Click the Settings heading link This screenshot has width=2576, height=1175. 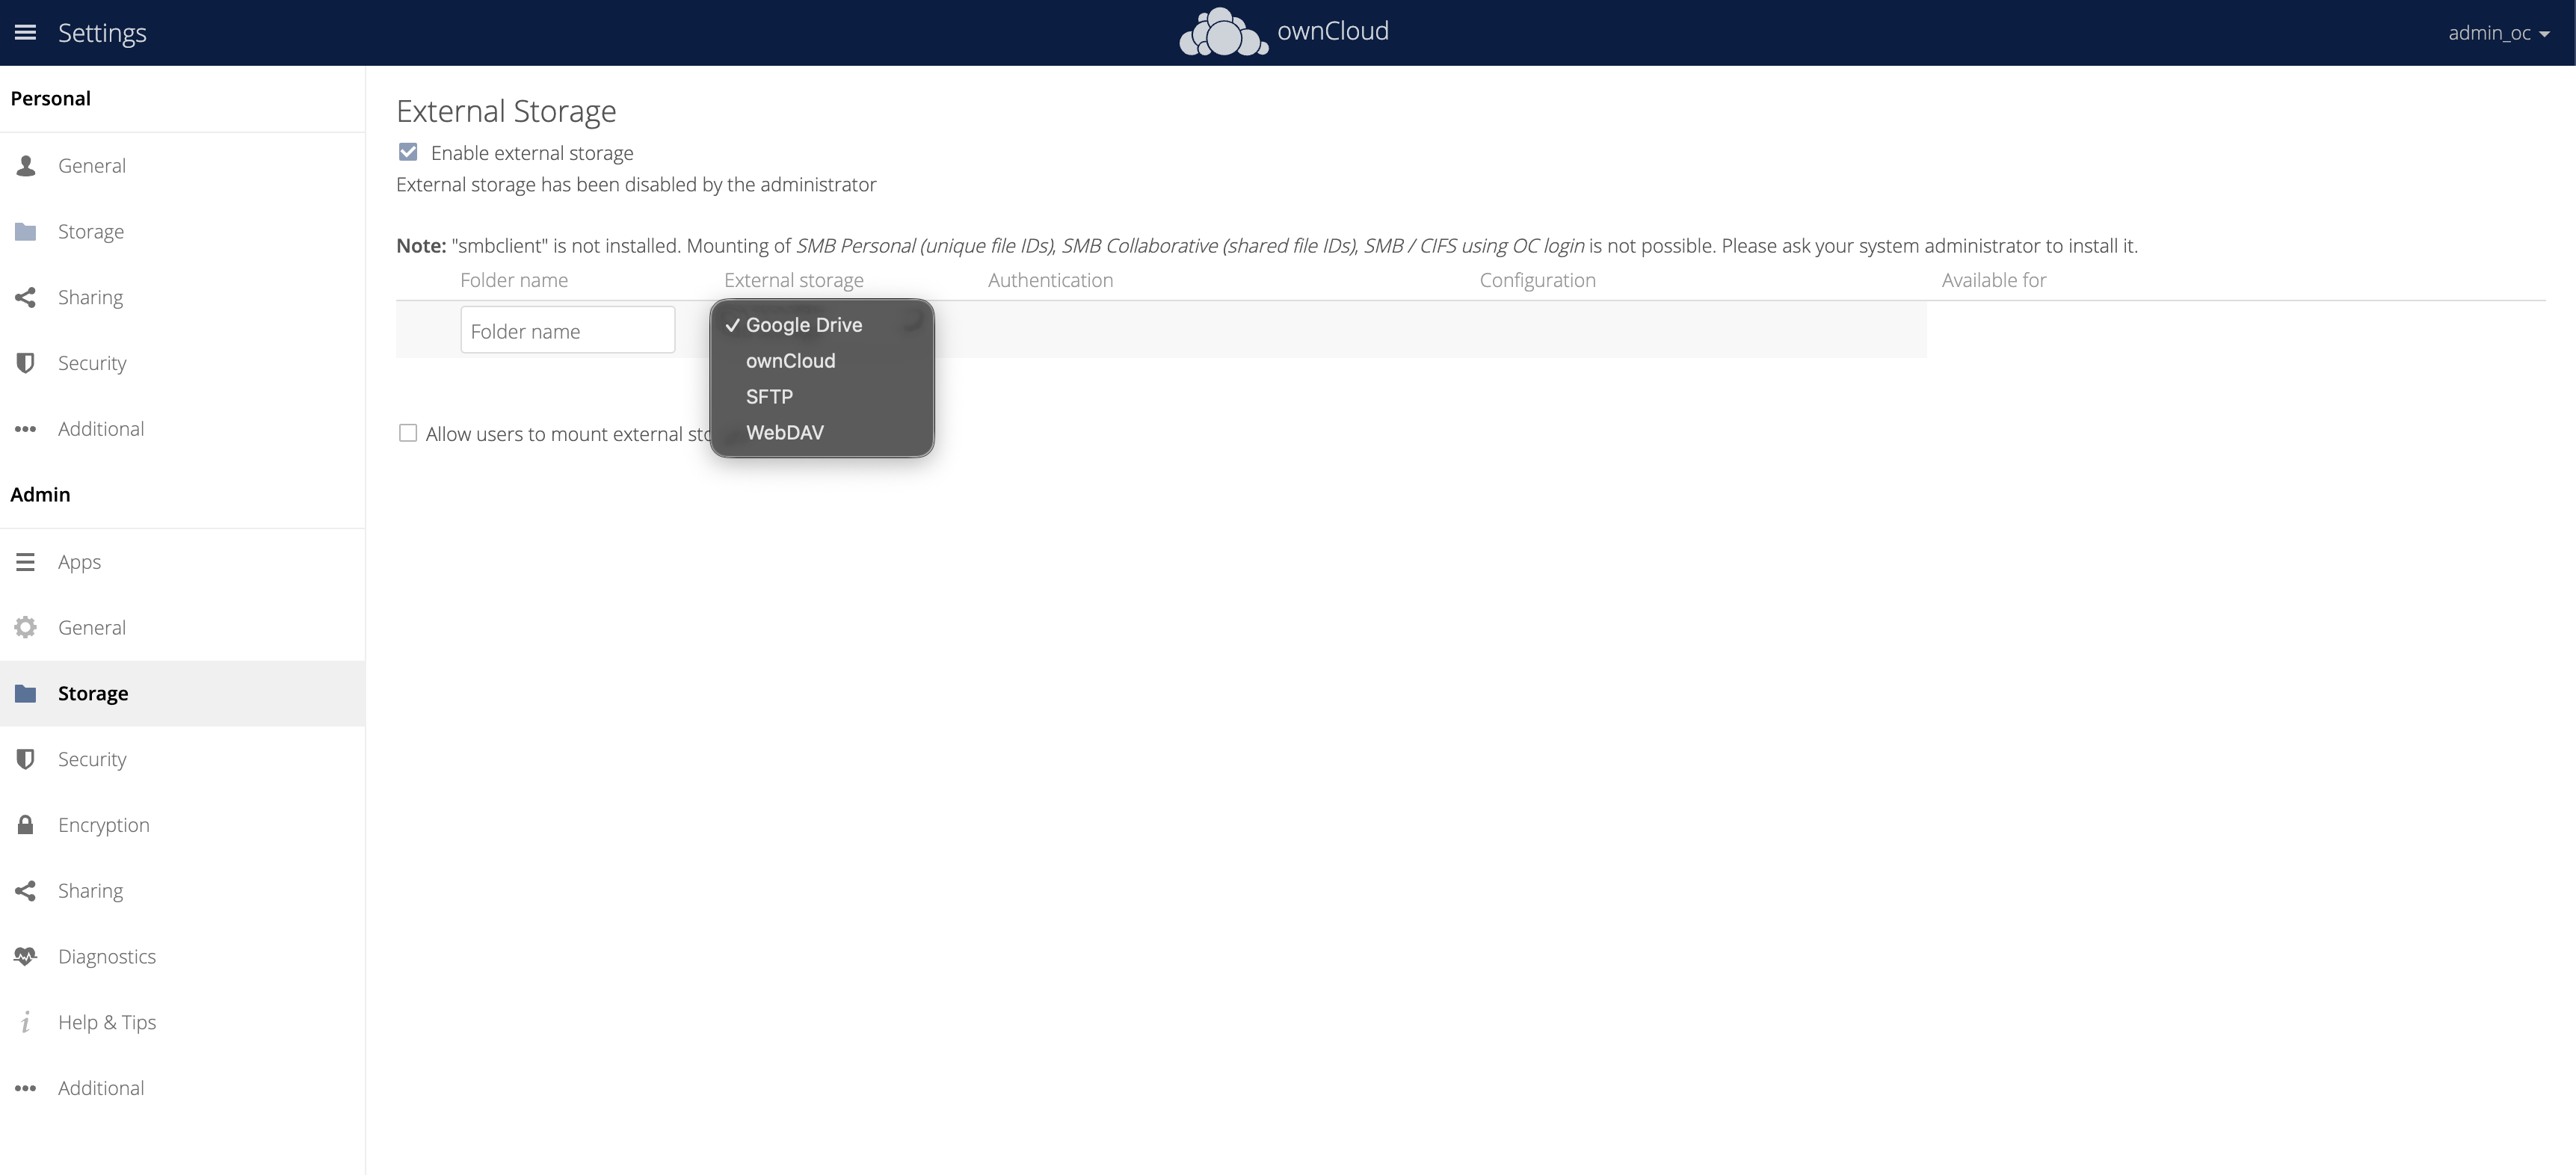102,32
